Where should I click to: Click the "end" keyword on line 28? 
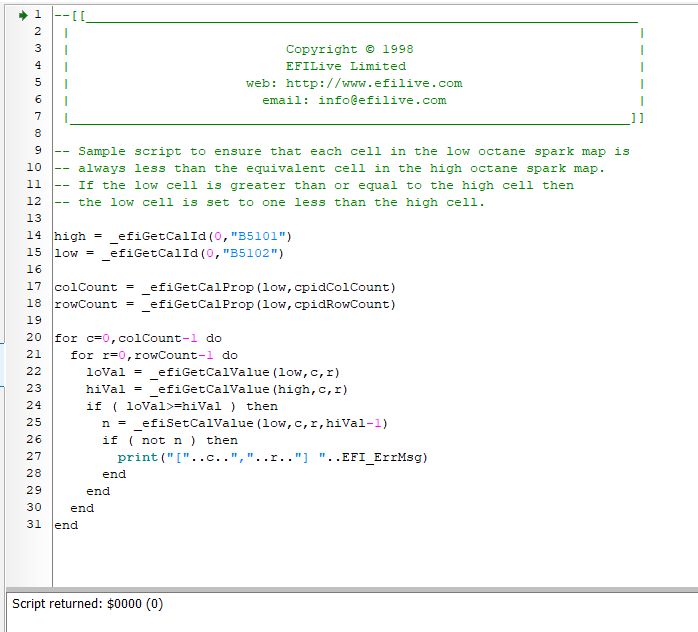[x=114, y=474]
